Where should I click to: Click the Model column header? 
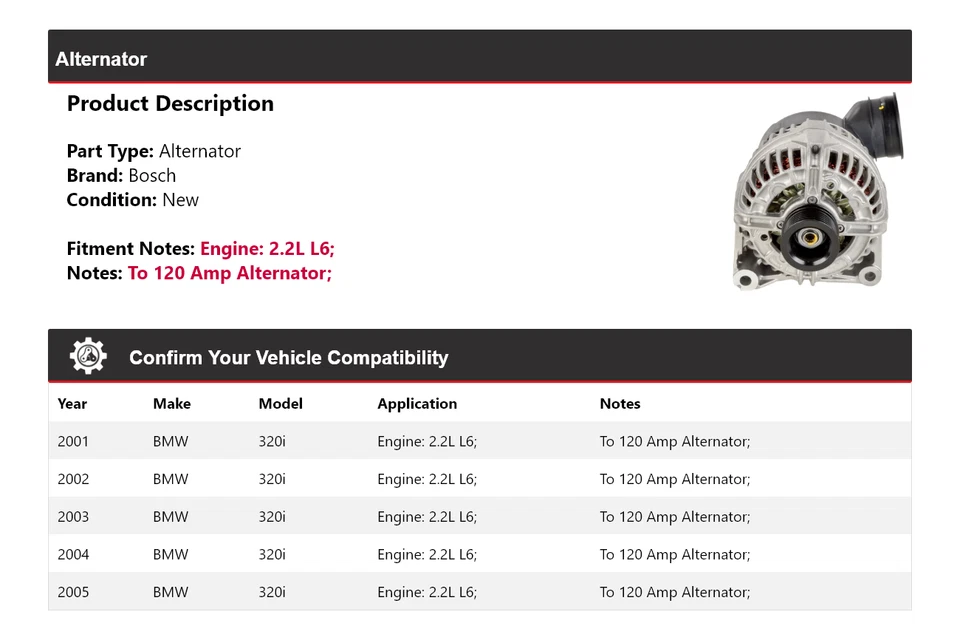click(x=280, y=404)
